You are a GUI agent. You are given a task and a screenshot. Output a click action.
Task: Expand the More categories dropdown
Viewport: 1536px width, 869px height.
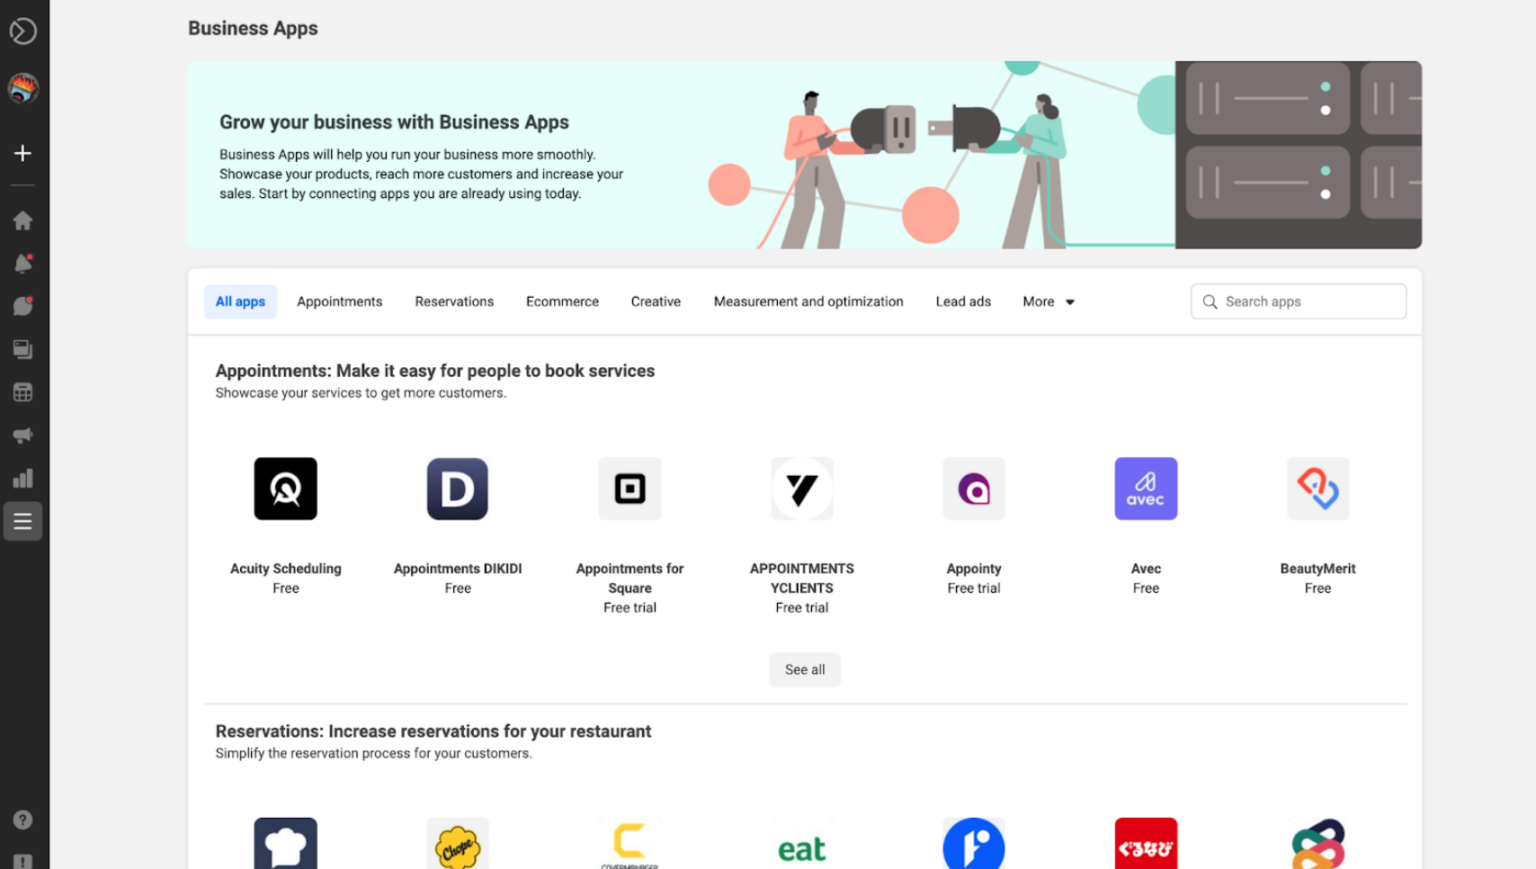click(x=1047, y=301)
